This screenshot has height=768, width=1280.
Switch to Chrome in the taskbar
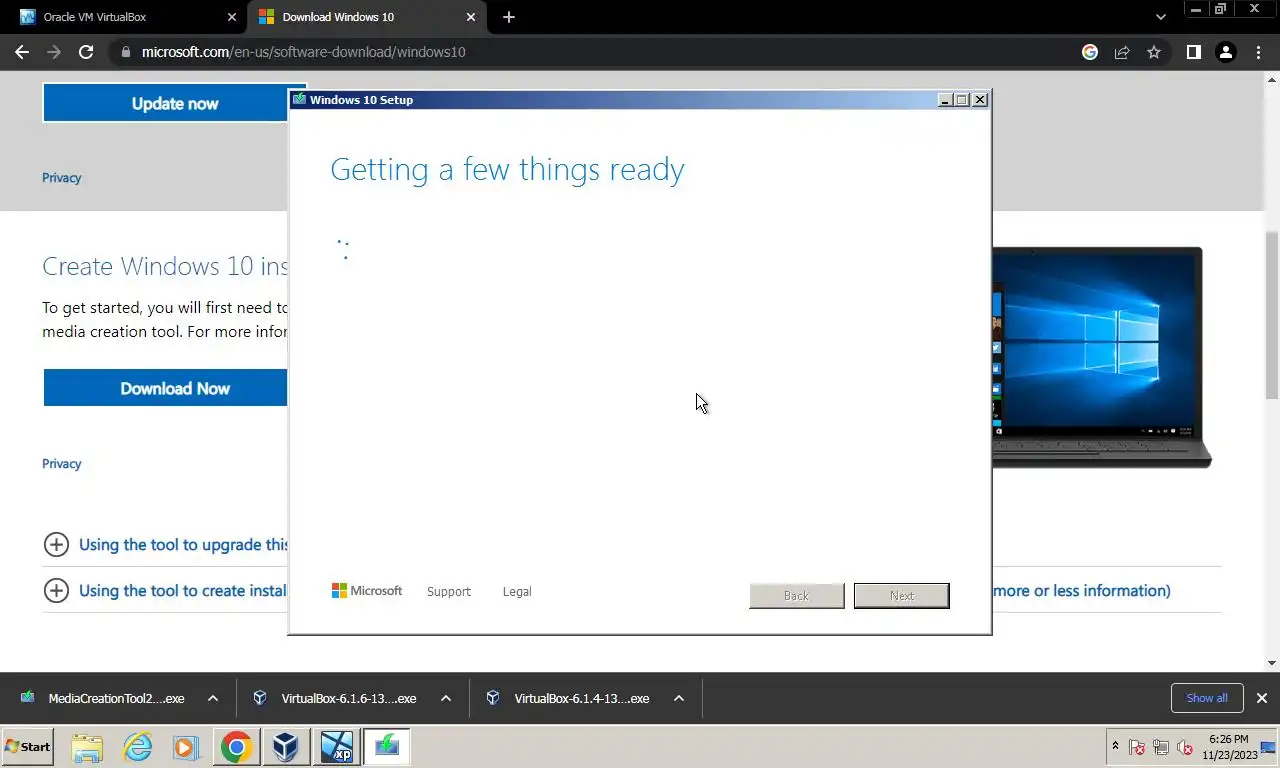pyautogui.click(x=237, y=747)
